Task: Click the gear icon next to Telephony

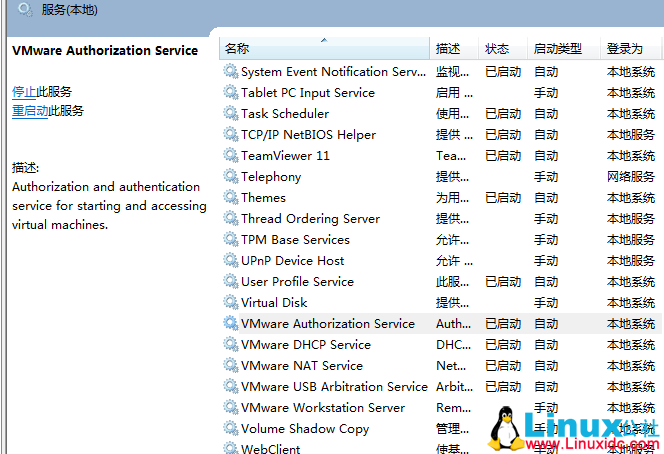Action: click(x=230, y=177)
